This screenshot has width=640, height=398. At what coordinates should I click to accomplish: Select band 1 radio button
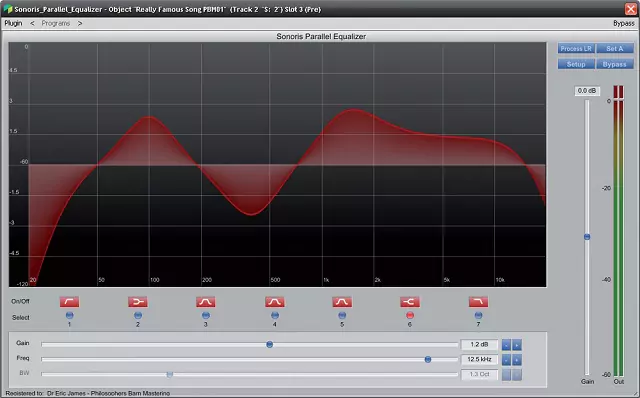click(69, 315)
